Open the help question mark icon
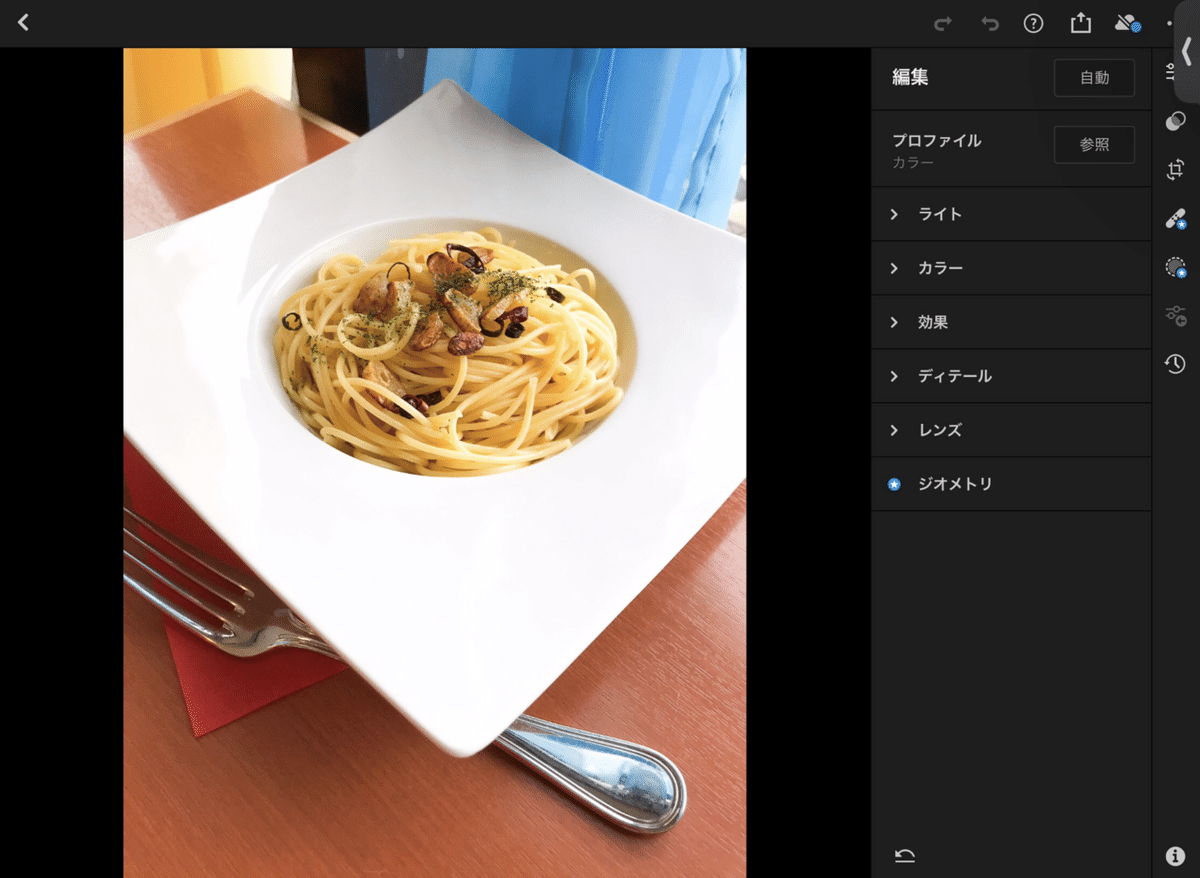1200x878 pixels. (1033, 23)
